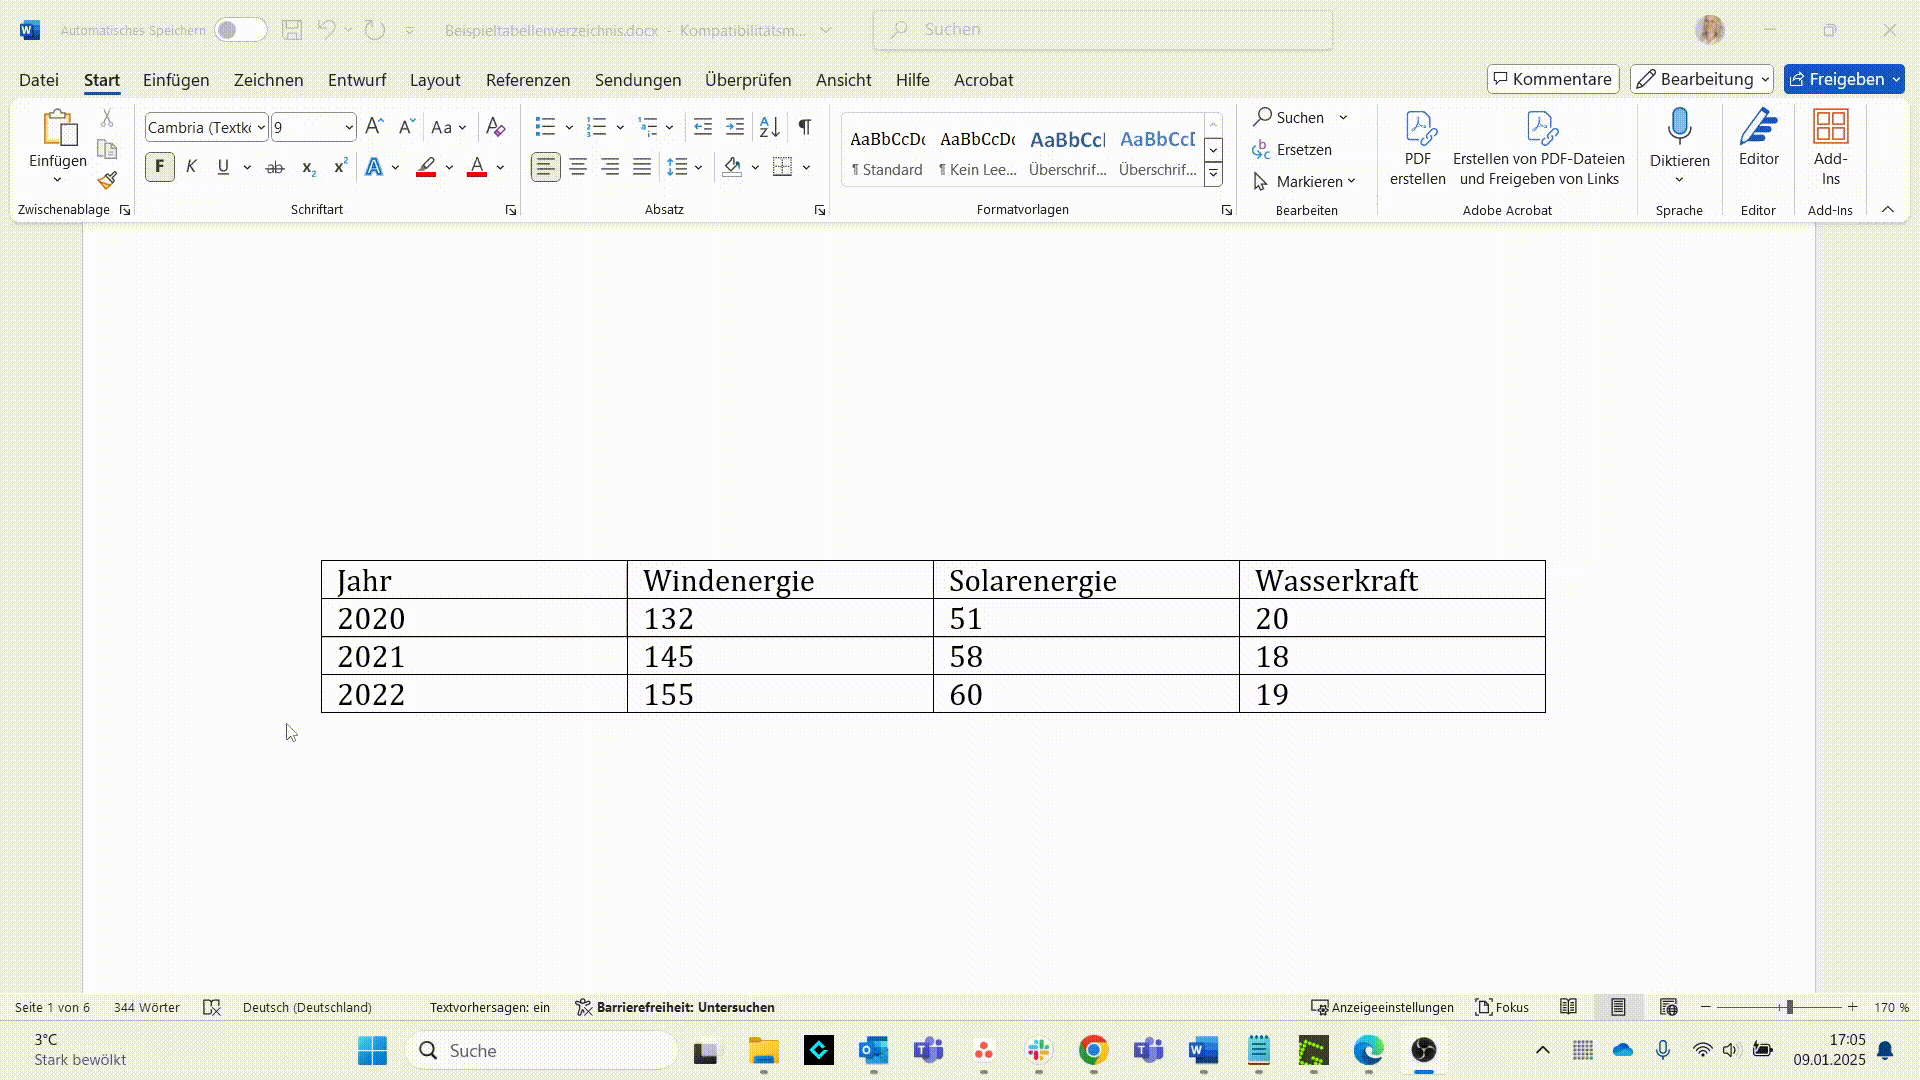Center align the paragraph
This screenshot has height=1080, width=1920.
click(578, 168)
